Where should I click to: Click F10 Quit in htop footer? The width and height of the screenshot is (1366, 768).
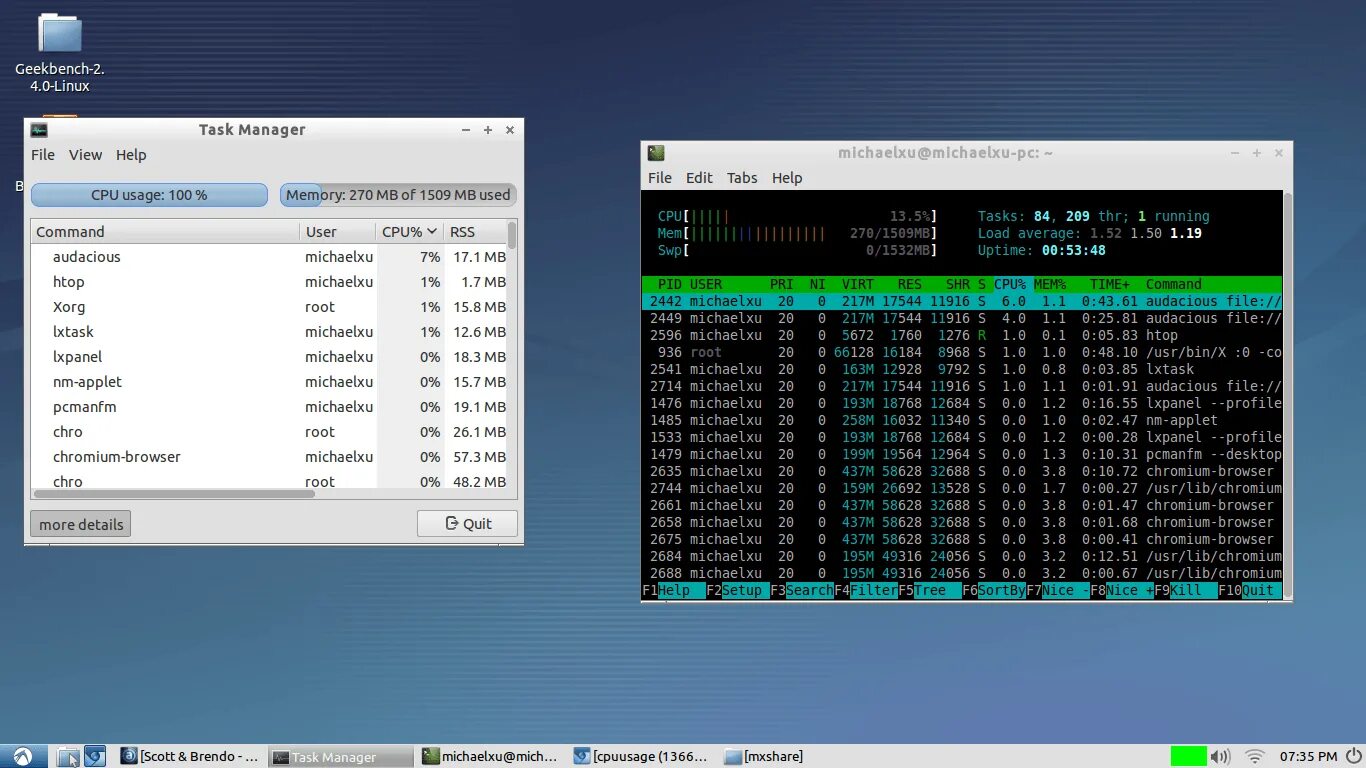coord(1250,590)
